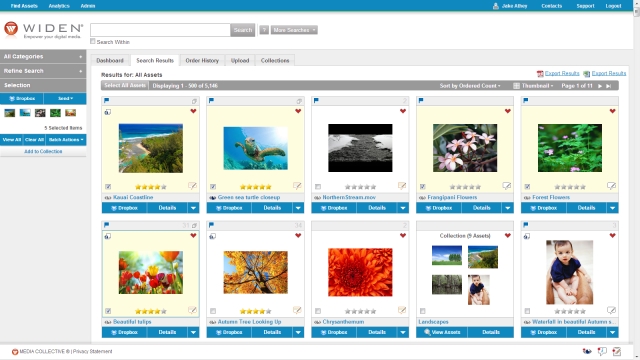Click the versions icon atop Kauai Coastline card
The image size is (640, 360).
194,101
